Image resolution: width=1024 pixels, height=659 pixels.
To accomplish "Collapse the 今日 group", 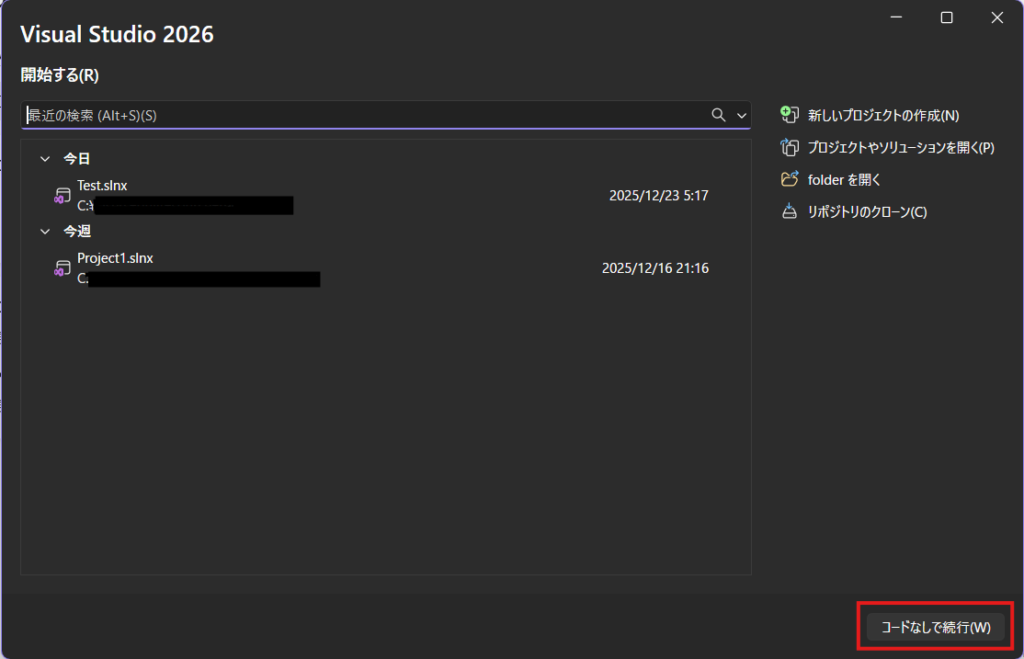I will [x=44, y=158].
